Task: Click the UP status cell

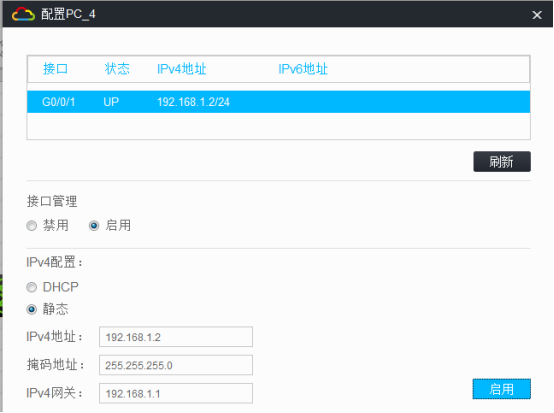Action: click(111, 102)
